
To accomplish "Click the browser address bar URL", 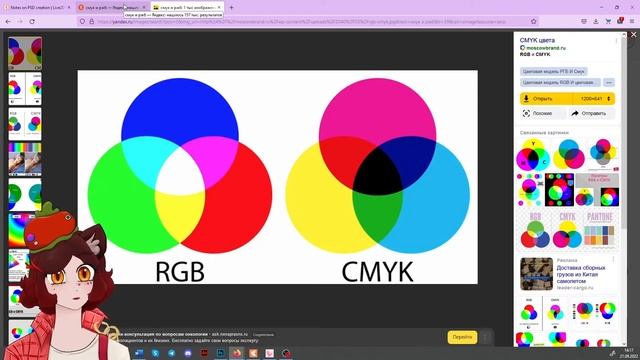I will tap(302, 22).
